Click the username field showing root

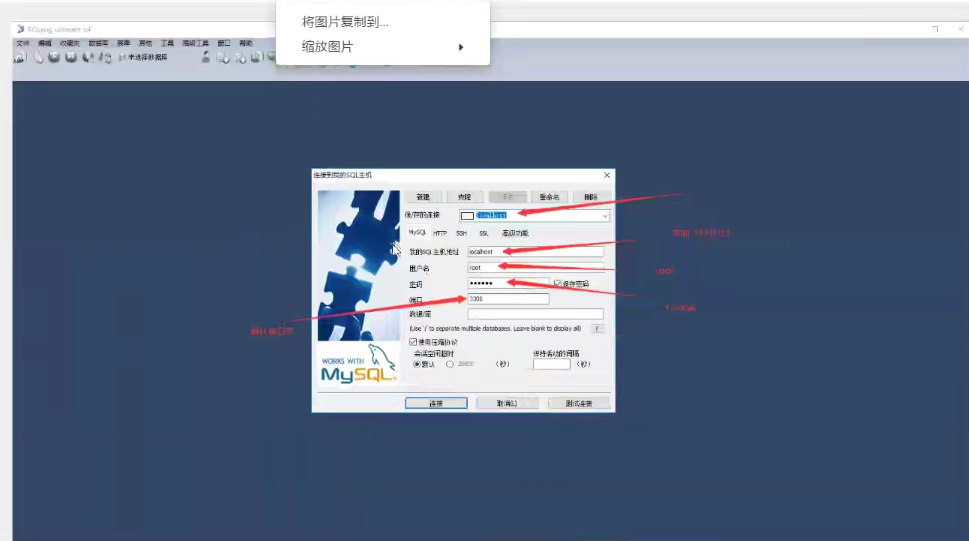(535, 268)
